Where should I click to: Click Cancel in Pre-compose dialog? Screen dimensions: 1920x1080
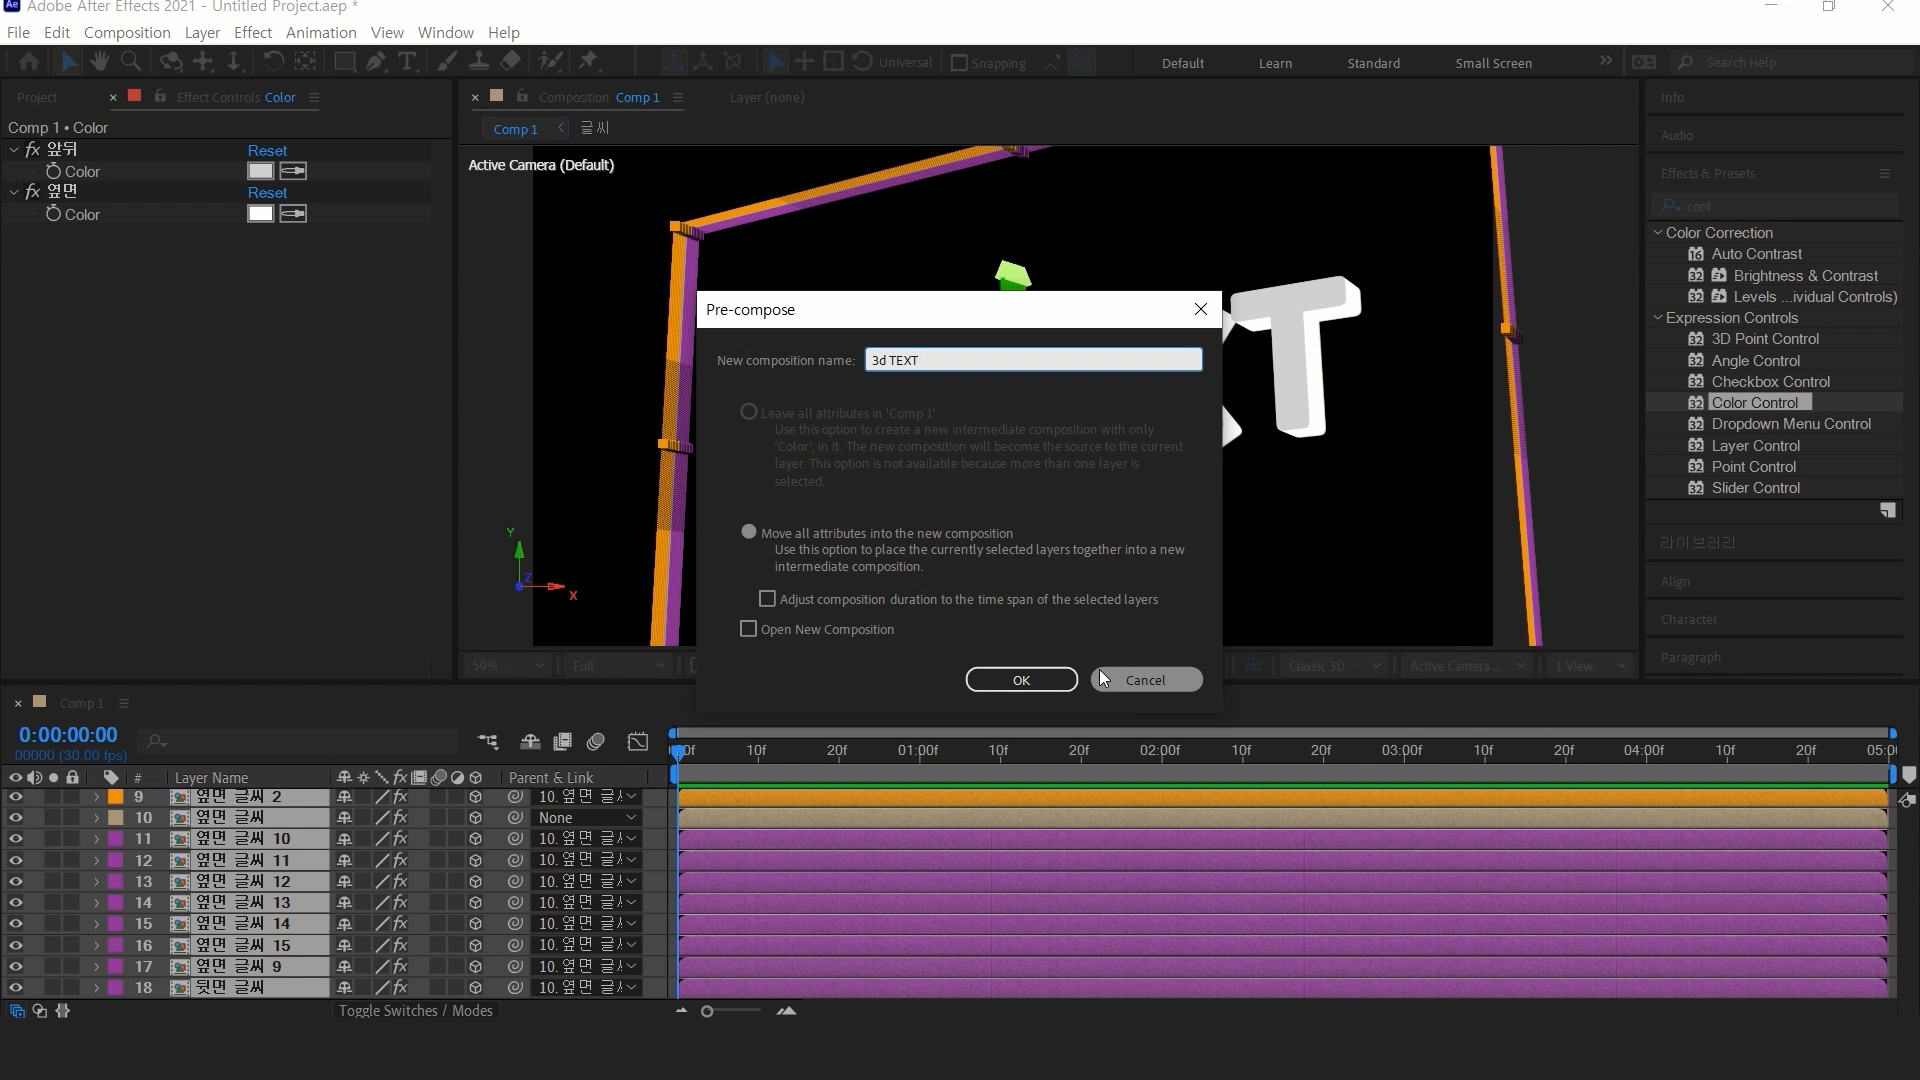(x=1146, y=680)
